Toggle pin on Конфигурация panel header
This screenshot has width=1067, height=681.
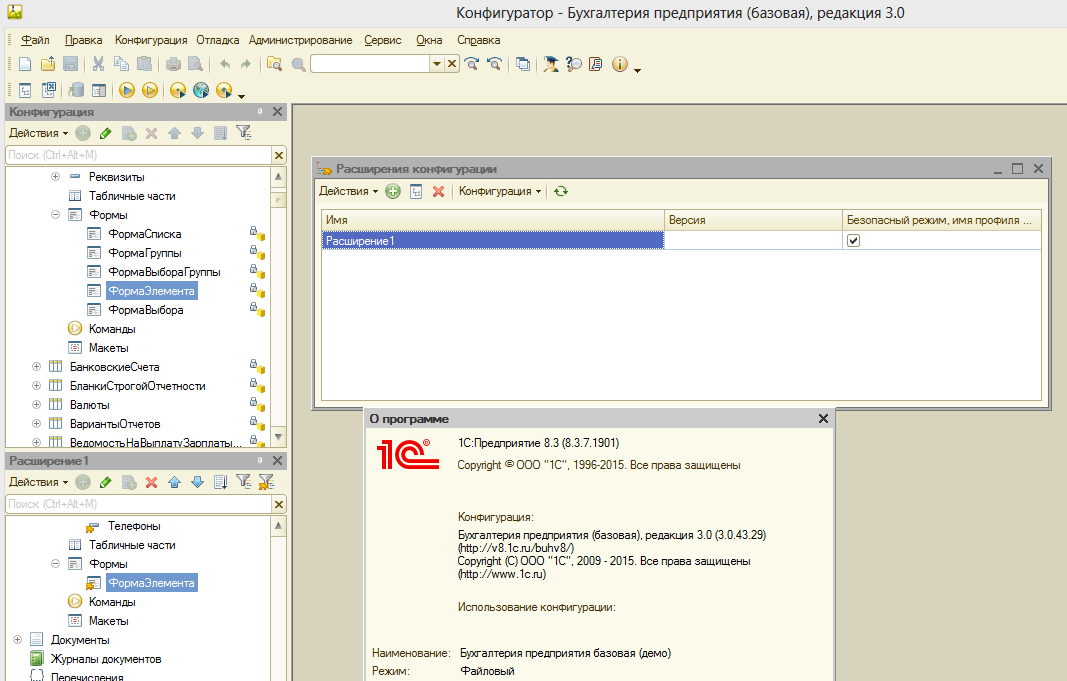tap(259, 112)
